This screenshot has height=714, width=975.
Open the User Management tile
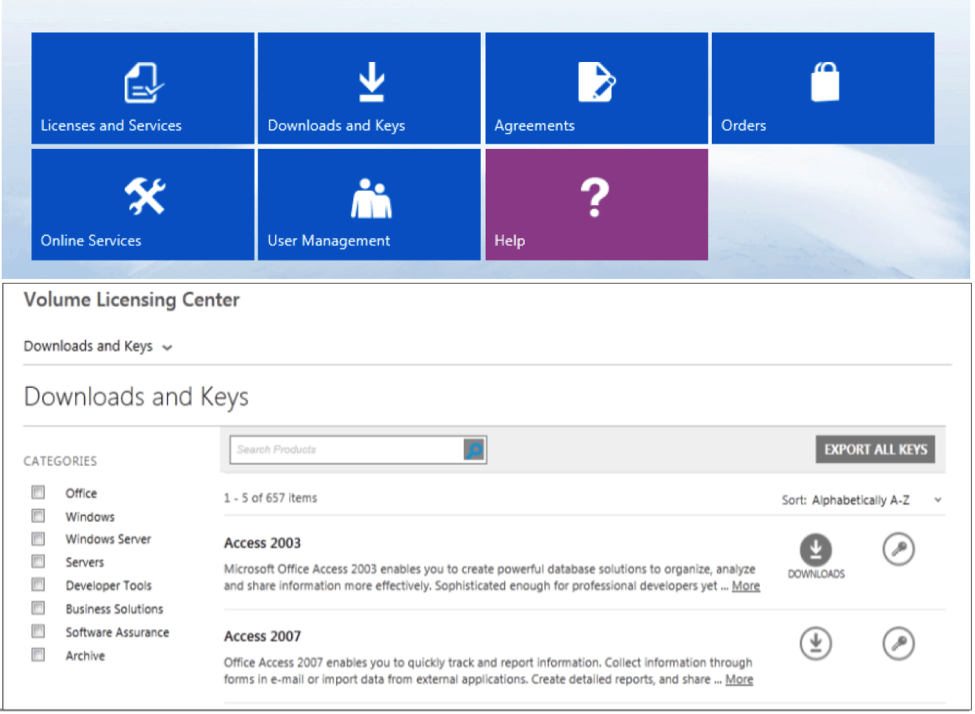tap(369, 204)
